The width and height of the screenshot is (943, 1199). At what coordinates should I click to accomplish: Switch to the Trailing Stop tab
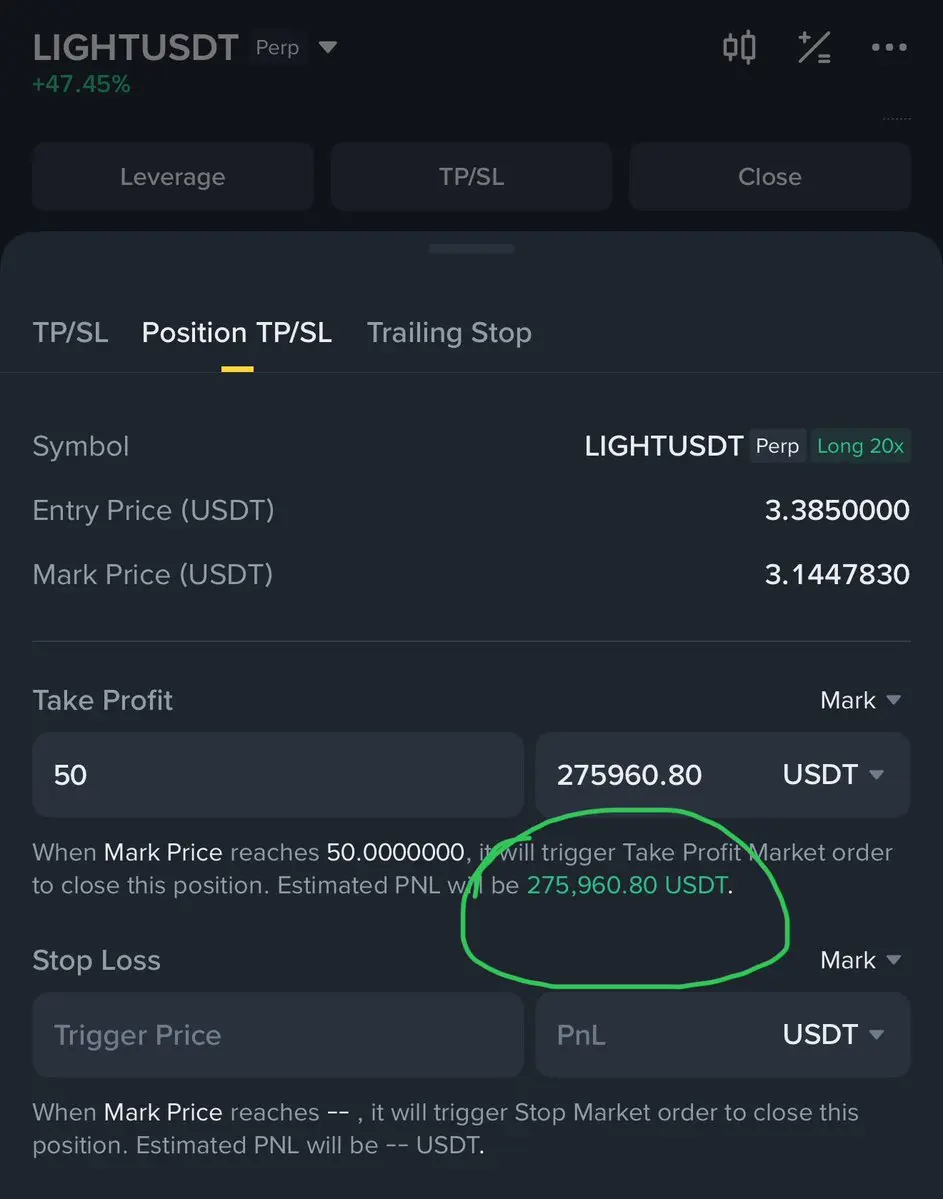pos(449,333)
